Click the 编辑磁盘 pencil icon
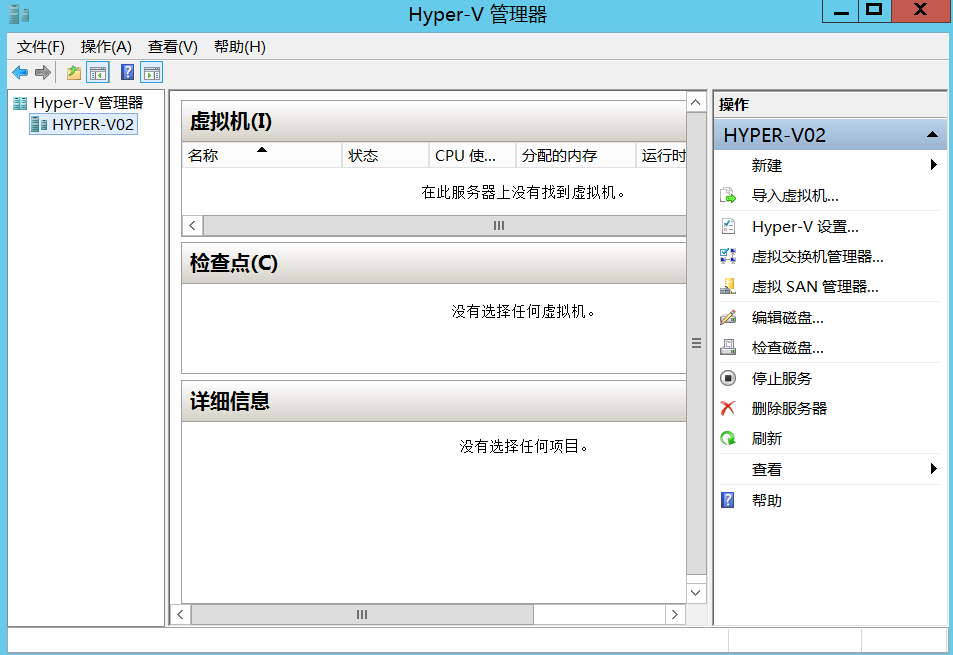This screenshot has height=655, width=953. (728, 317)
